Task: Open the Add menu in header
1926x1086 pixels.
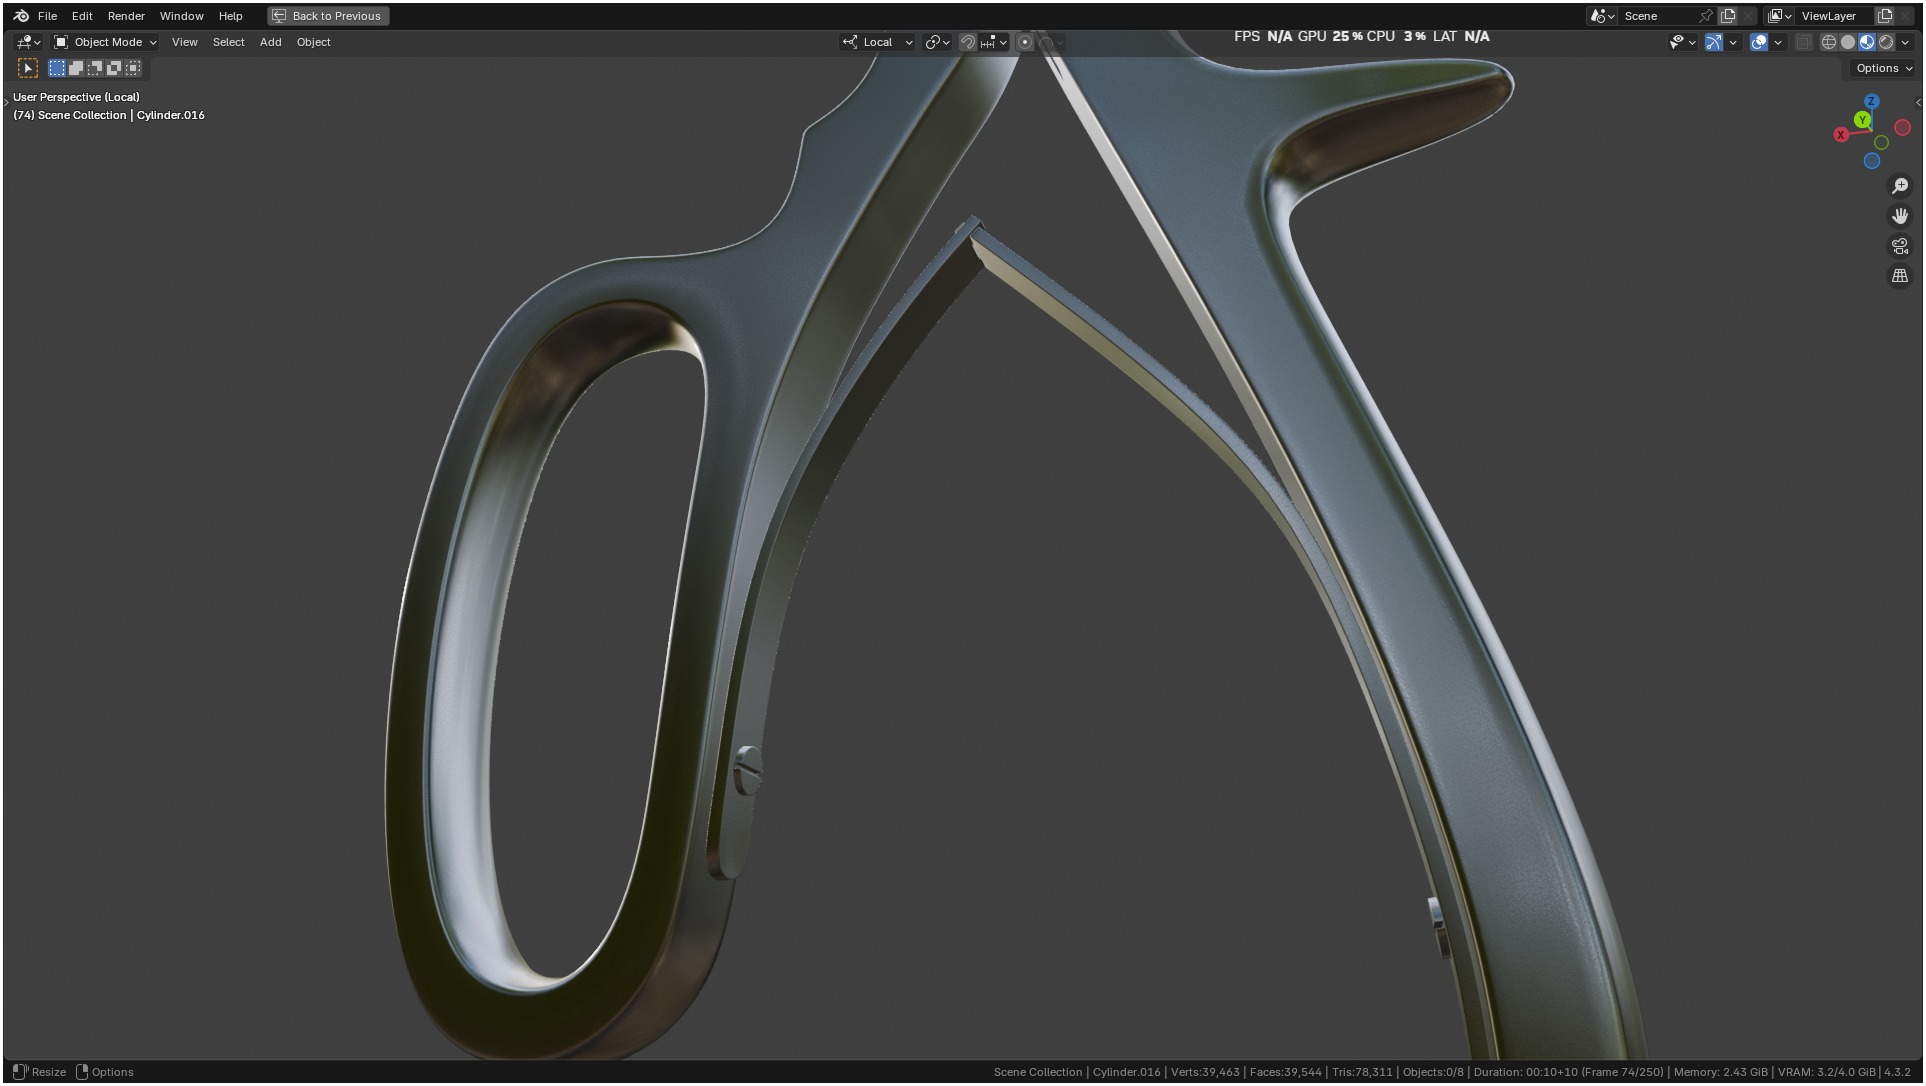Action: [x=270, y=42]
